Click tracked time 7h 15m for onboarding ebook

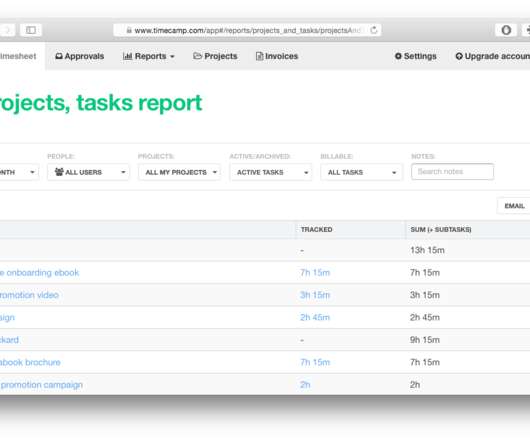coord(315,273)
